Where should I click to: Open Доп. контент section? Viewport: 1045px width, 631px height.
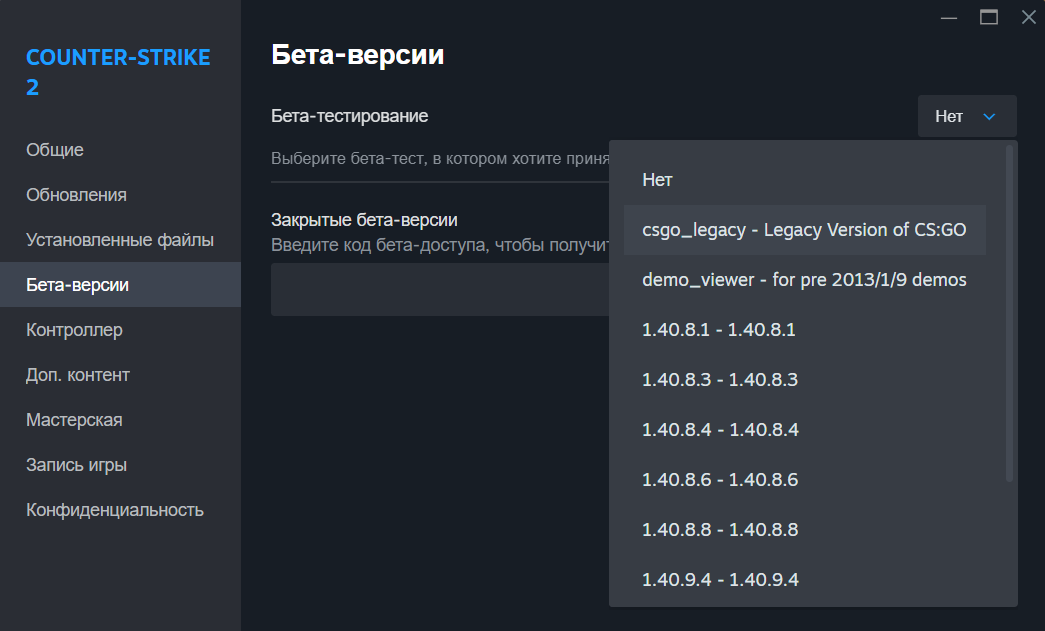tap(78, 375)
